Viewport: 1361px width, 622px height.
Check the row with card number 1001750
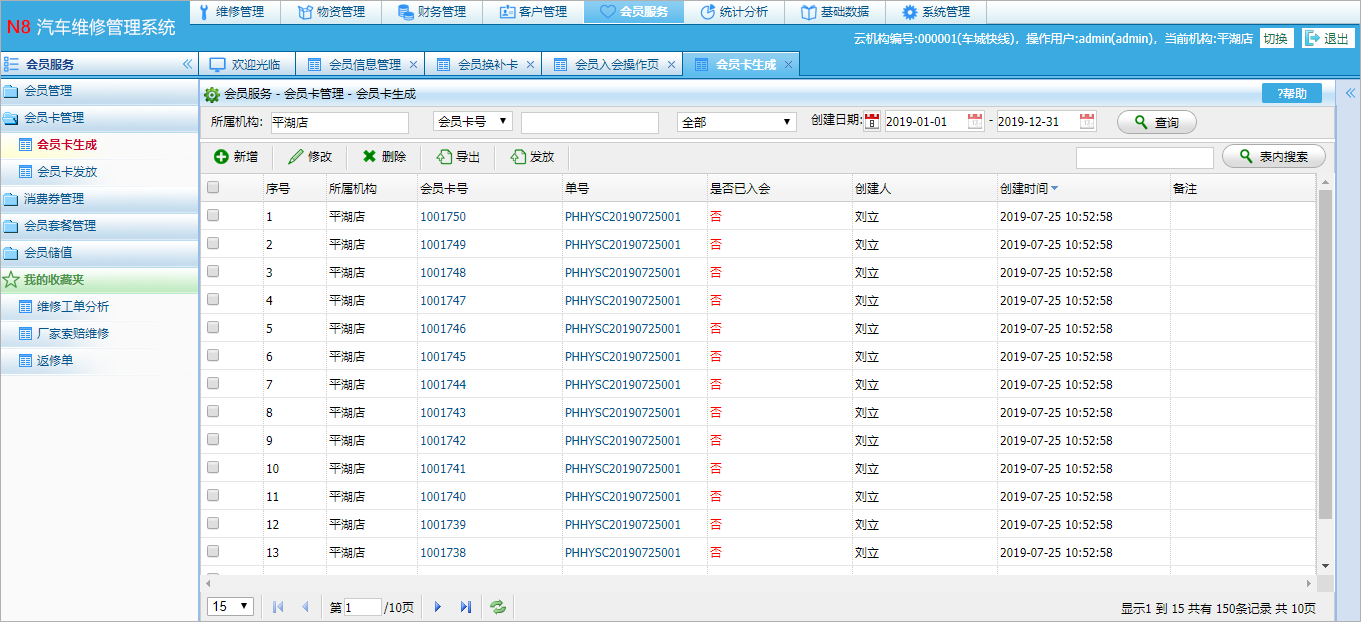click(213, 215)
